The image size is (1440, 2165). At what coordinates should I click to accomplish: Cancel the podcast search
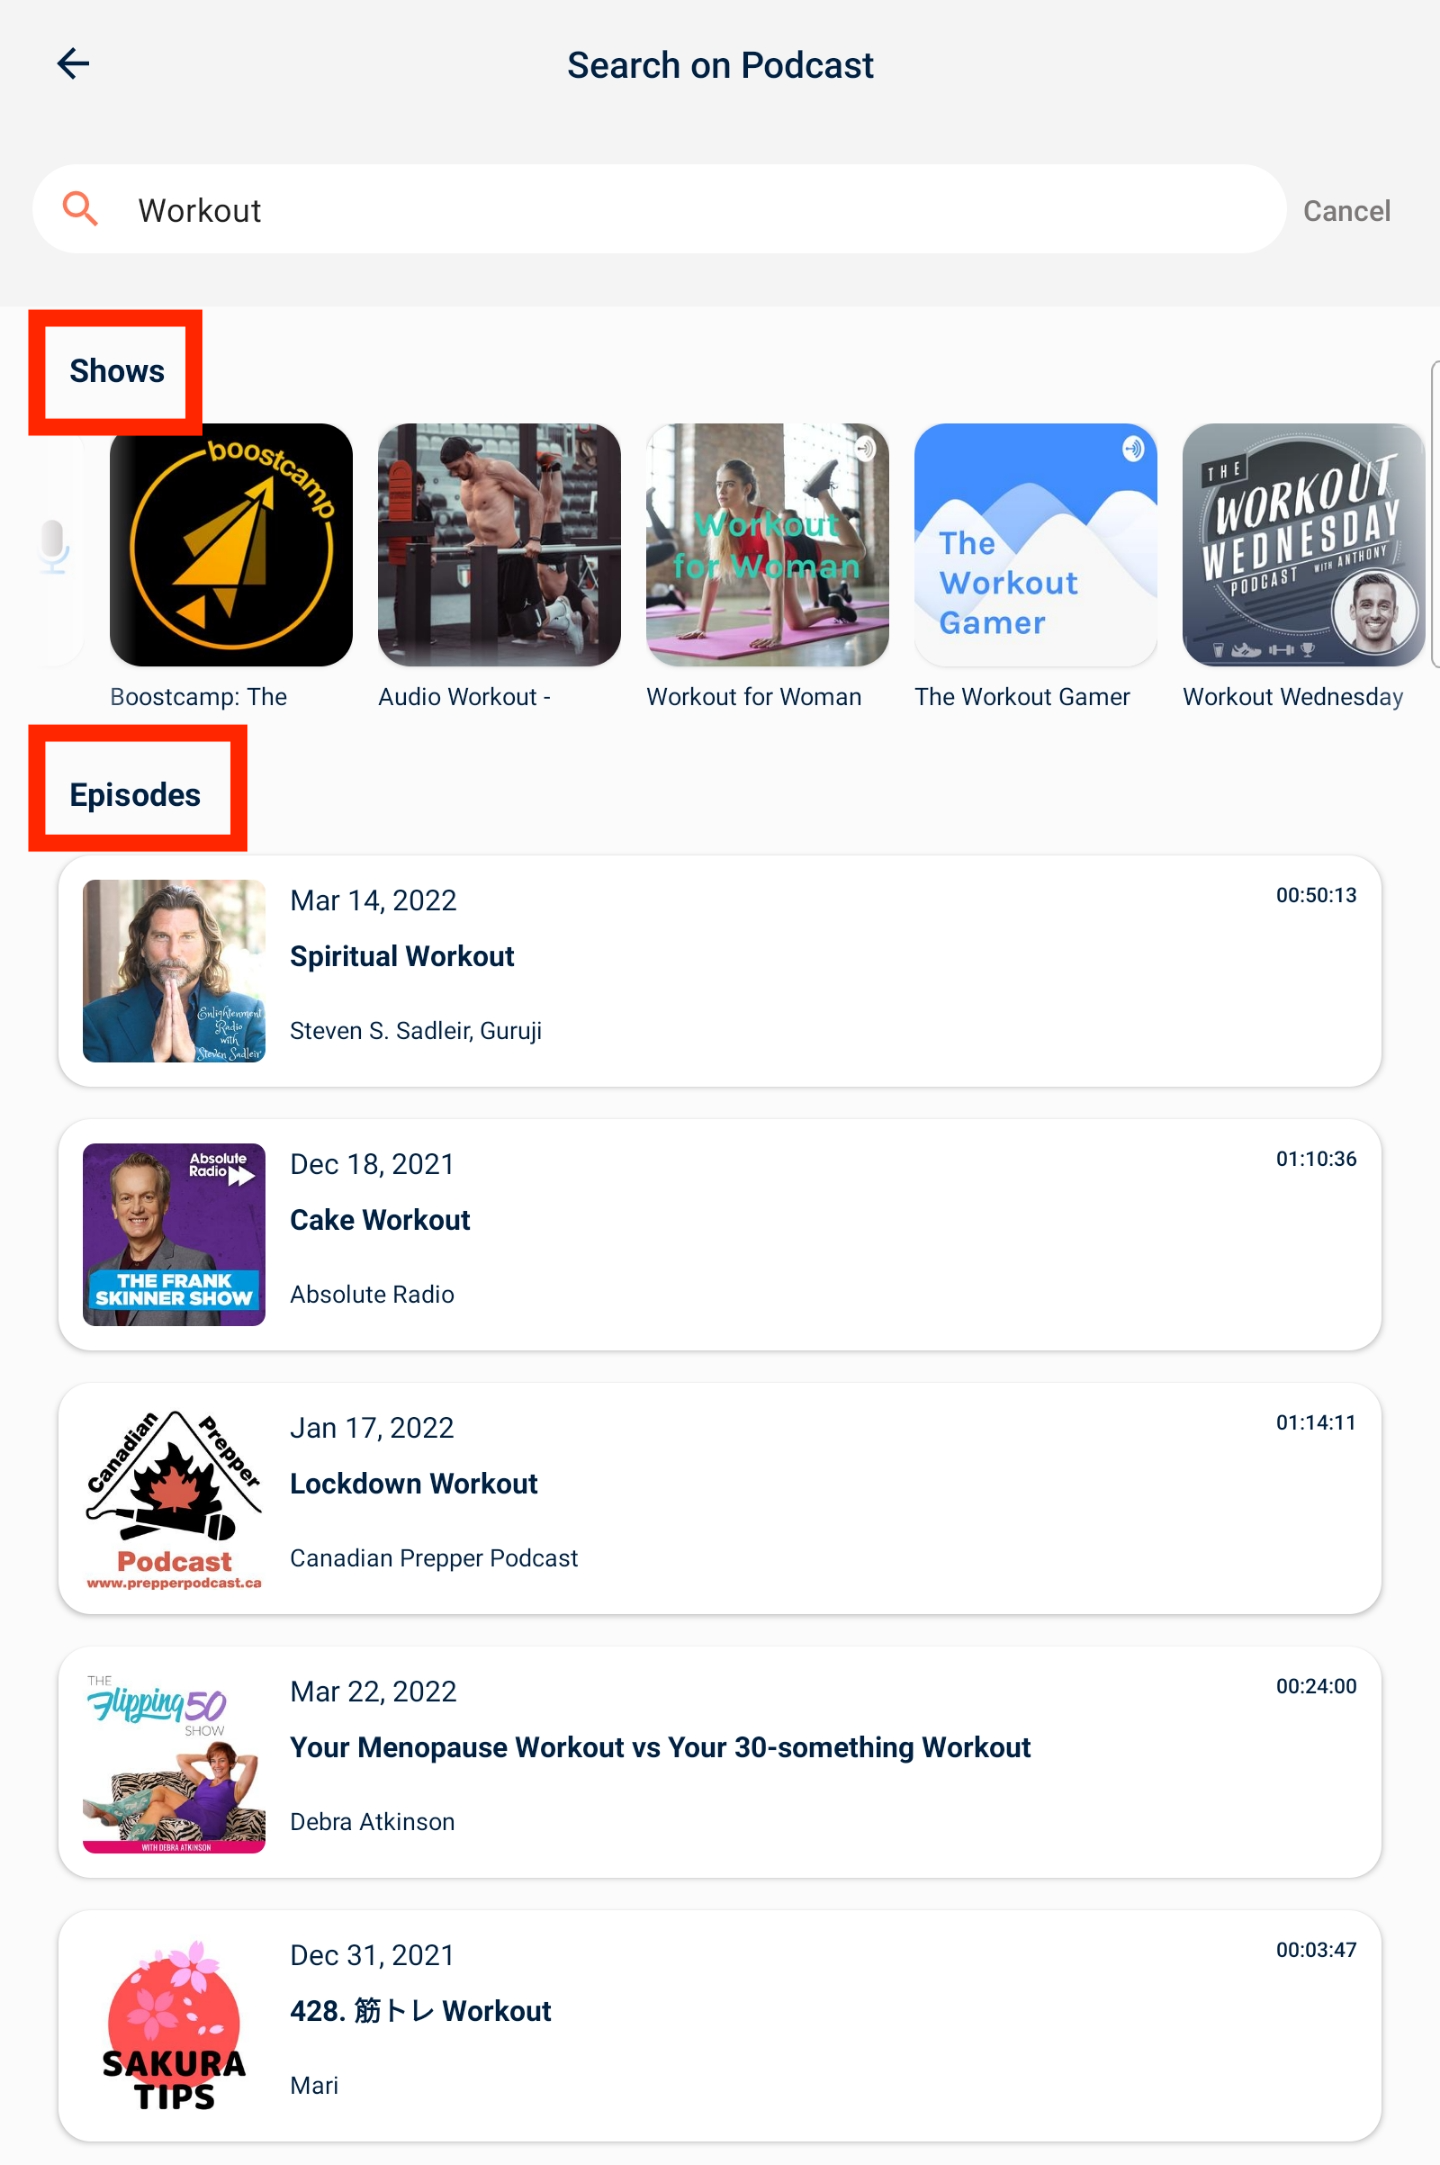(x=1346, y=211)
